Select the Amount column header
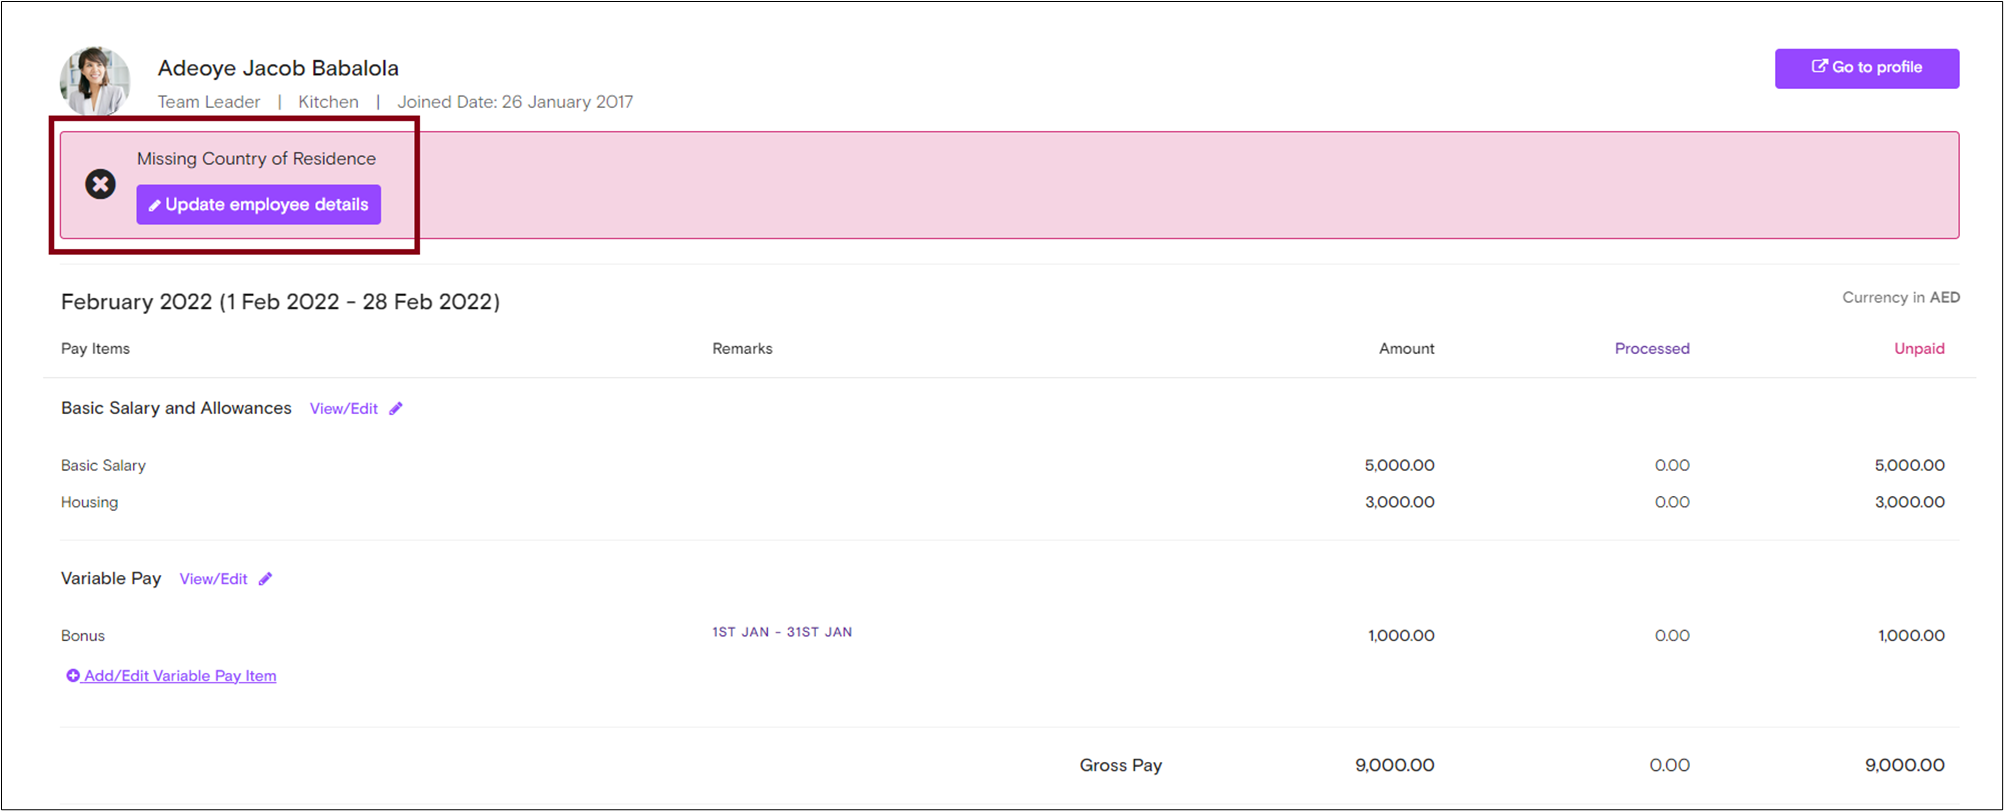Image resolution: width=2004 pixels, height=811 pixels. click(x=1406, y=348)
